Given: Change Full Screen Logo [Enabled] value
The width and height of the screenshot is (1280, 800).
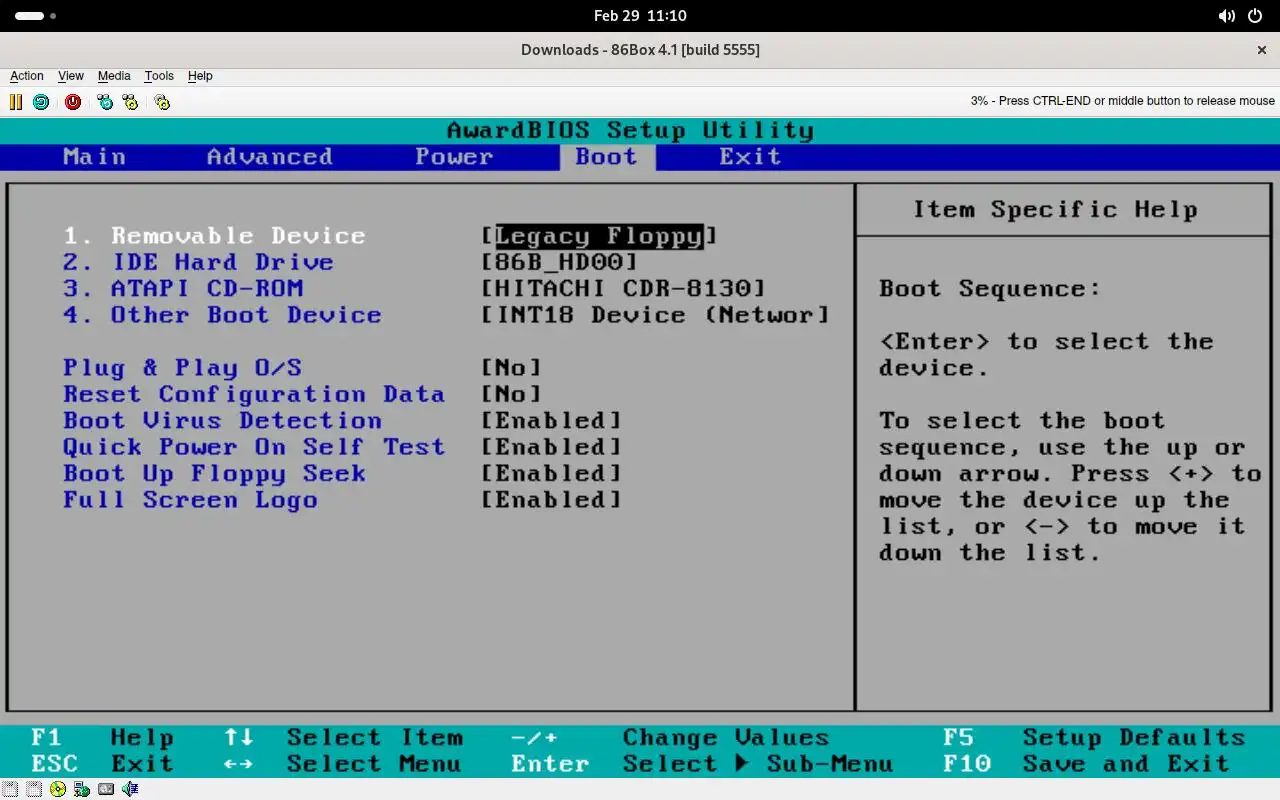Looking at the screenshot, I should click(x=551, y=500).
